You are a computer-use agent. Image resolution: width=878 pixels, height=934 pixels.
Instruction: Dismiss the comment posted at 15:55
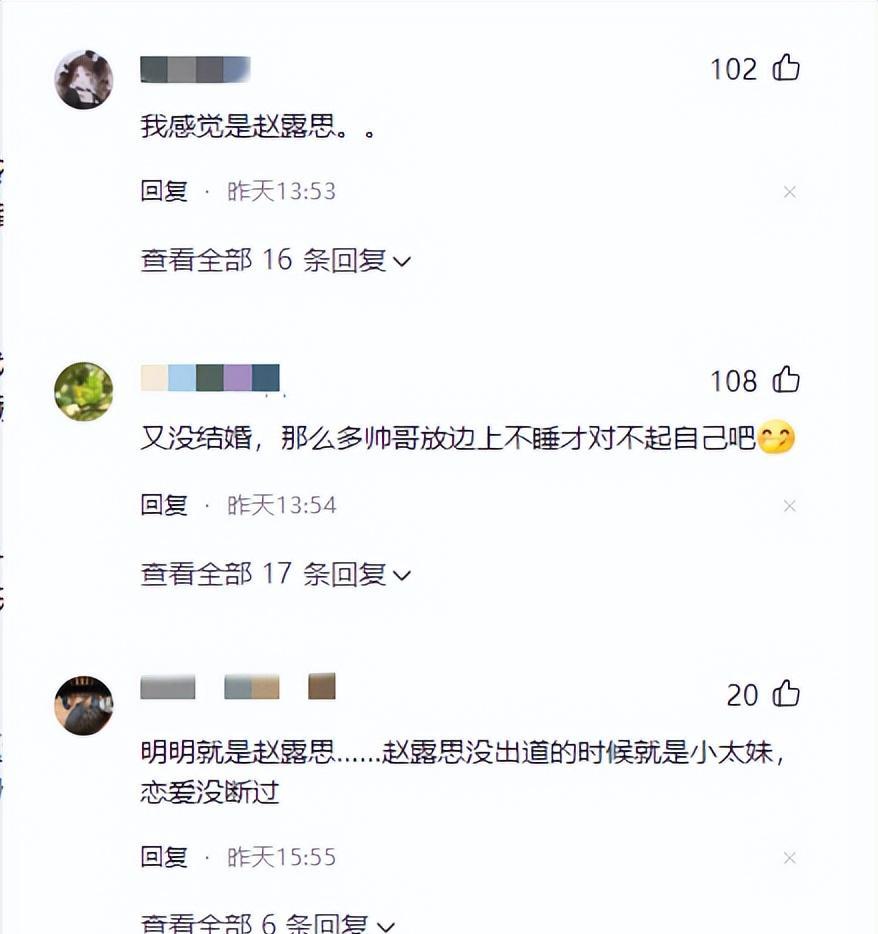790,858
